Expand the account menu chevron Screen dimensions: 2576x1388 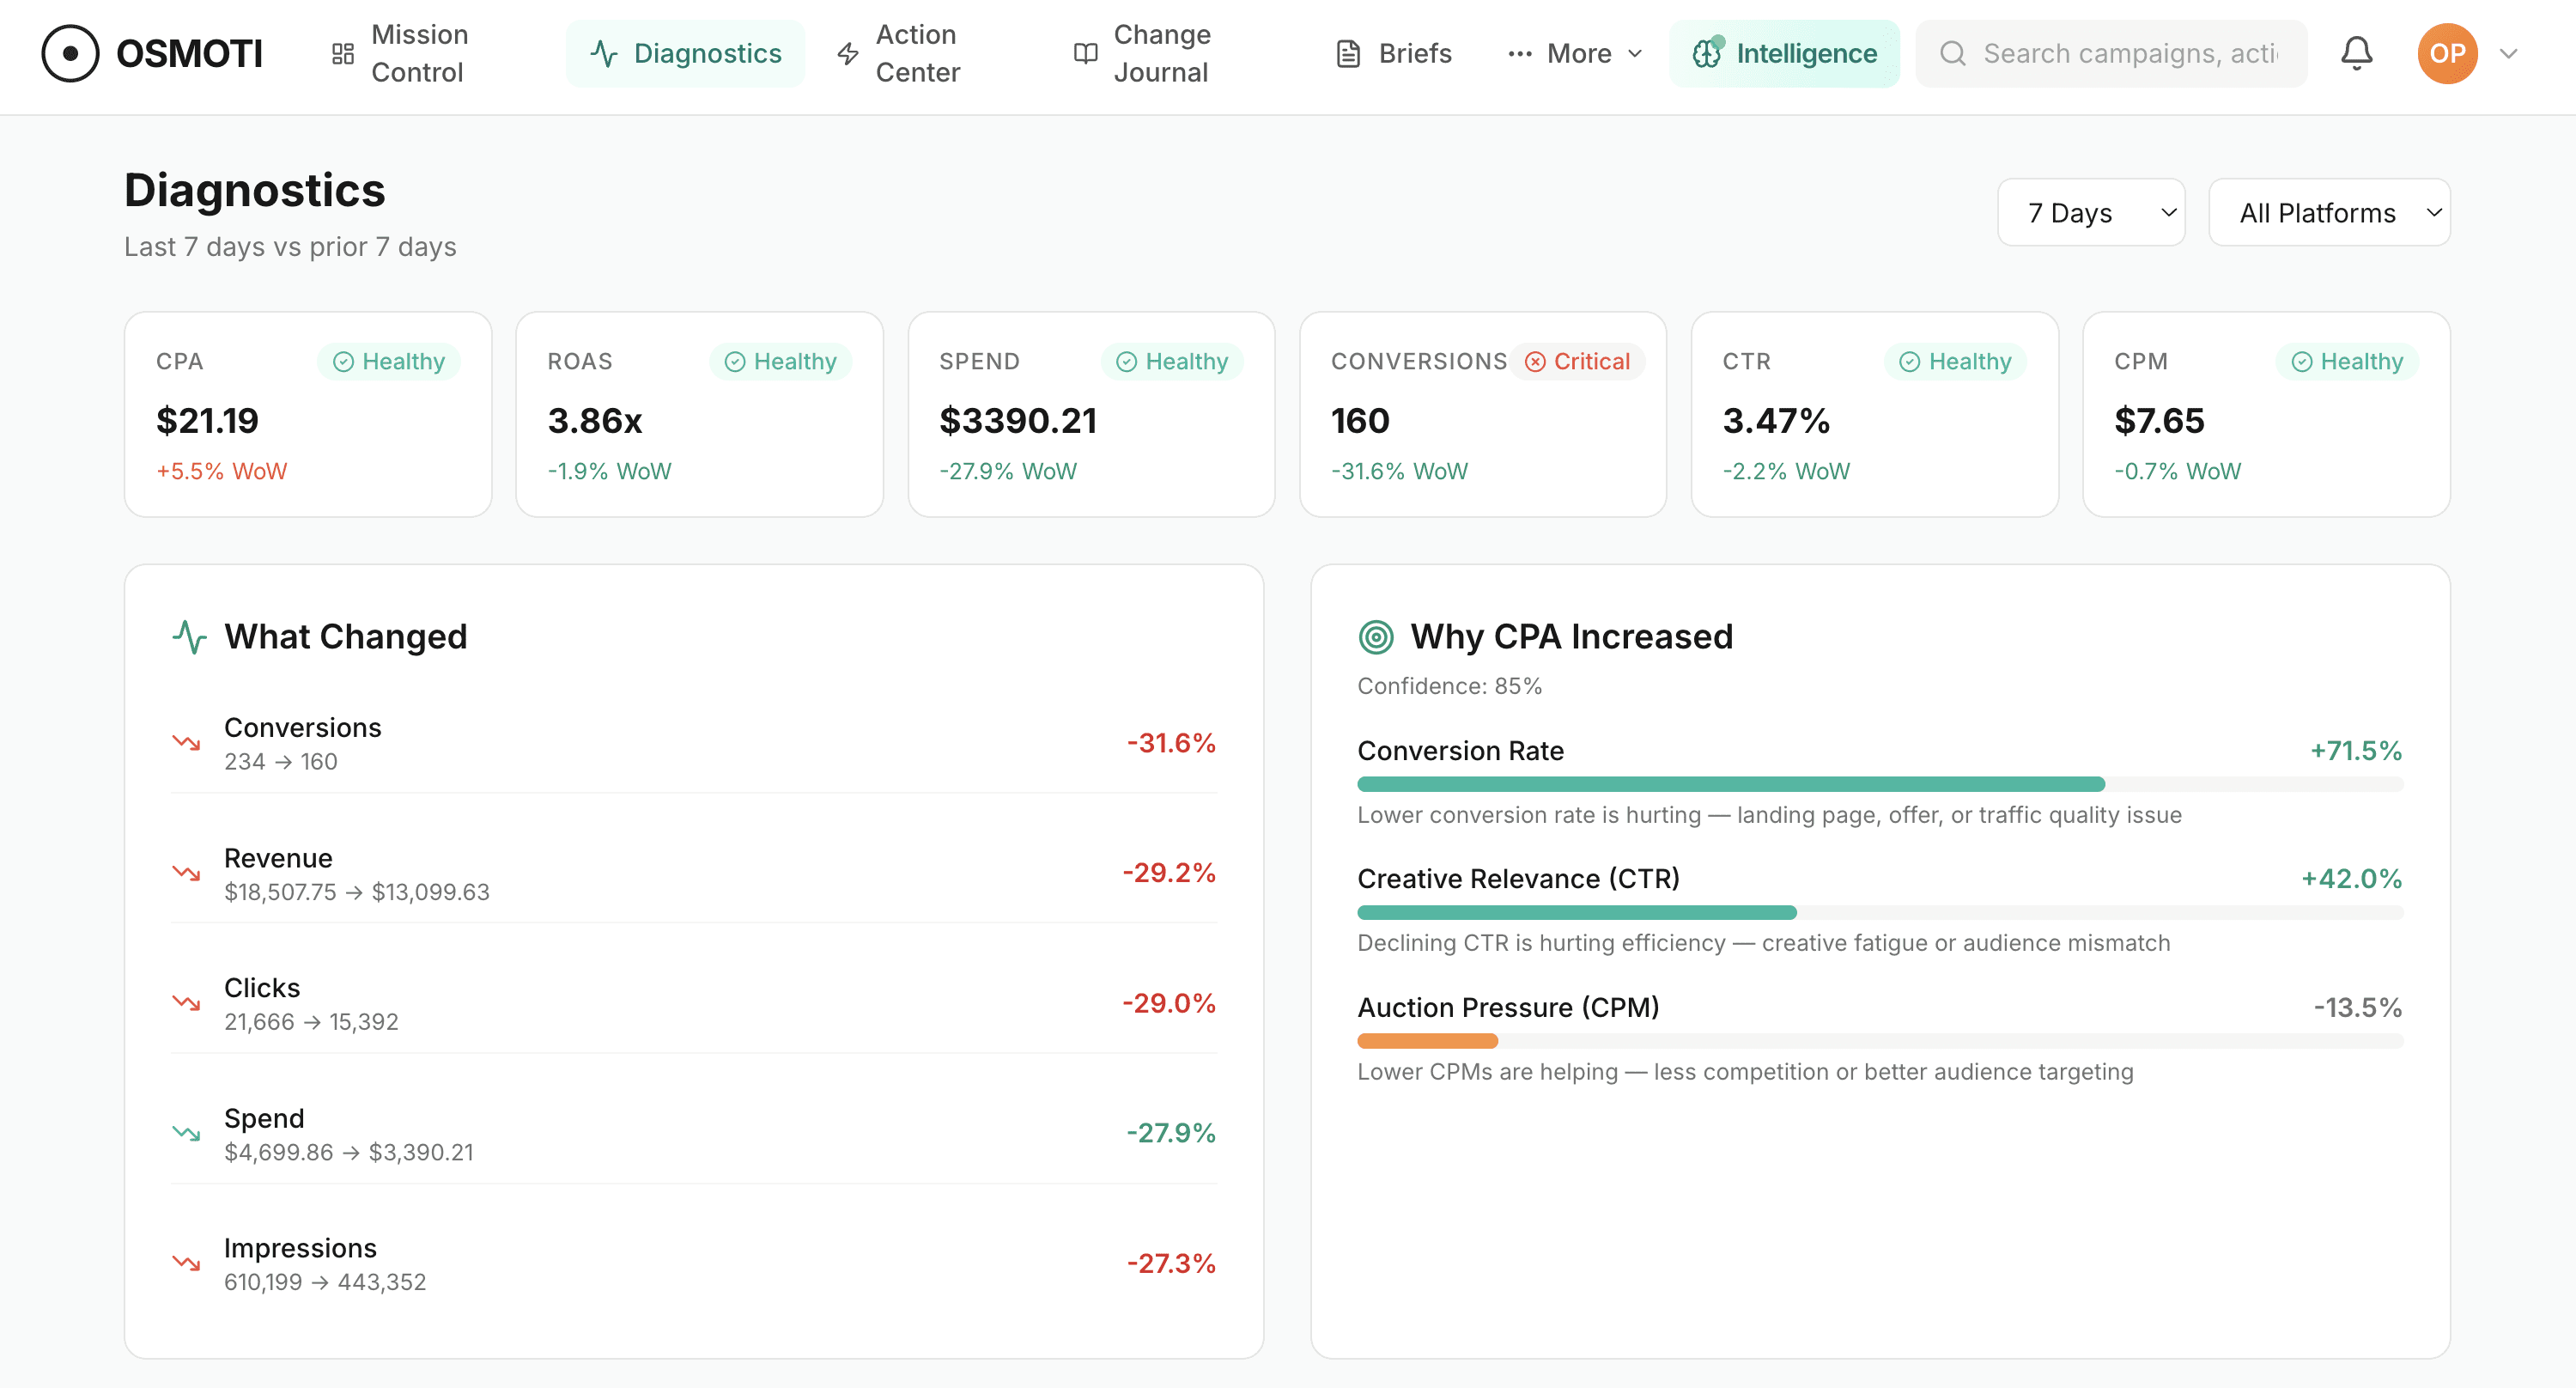click(2508, 54)
